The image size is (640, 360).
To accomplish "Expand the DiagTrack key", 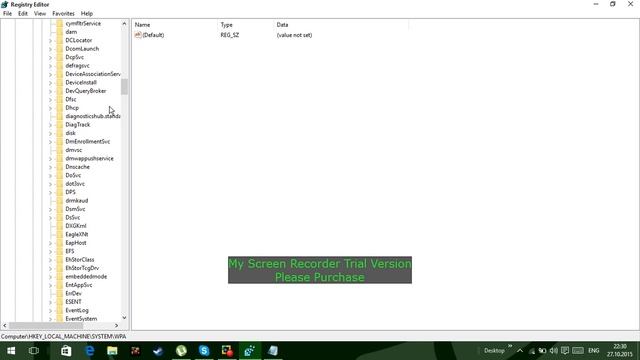I will coord(51,125).
